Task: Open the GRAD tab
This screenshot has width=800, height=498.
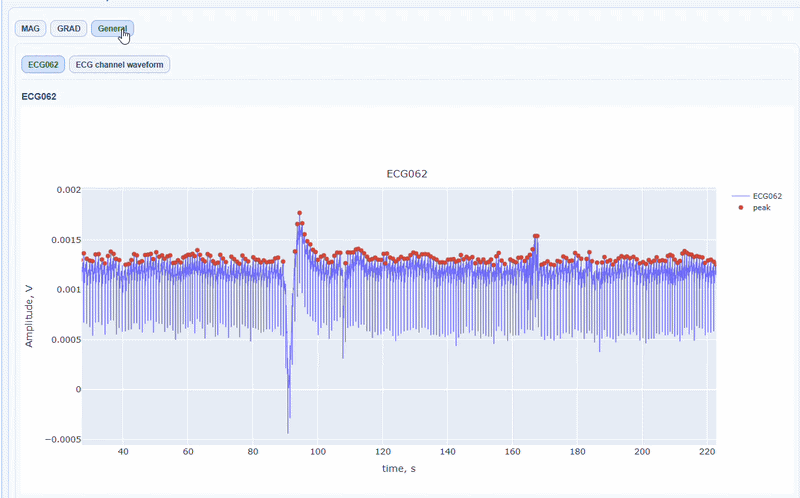Action: coord(68,29)
